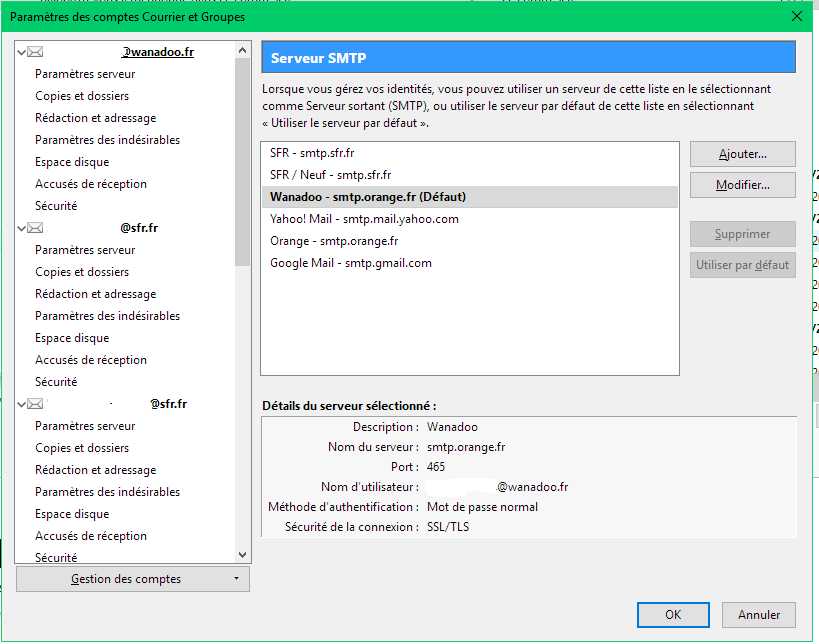Click Modifier to edit the selected server

point(742,185)
